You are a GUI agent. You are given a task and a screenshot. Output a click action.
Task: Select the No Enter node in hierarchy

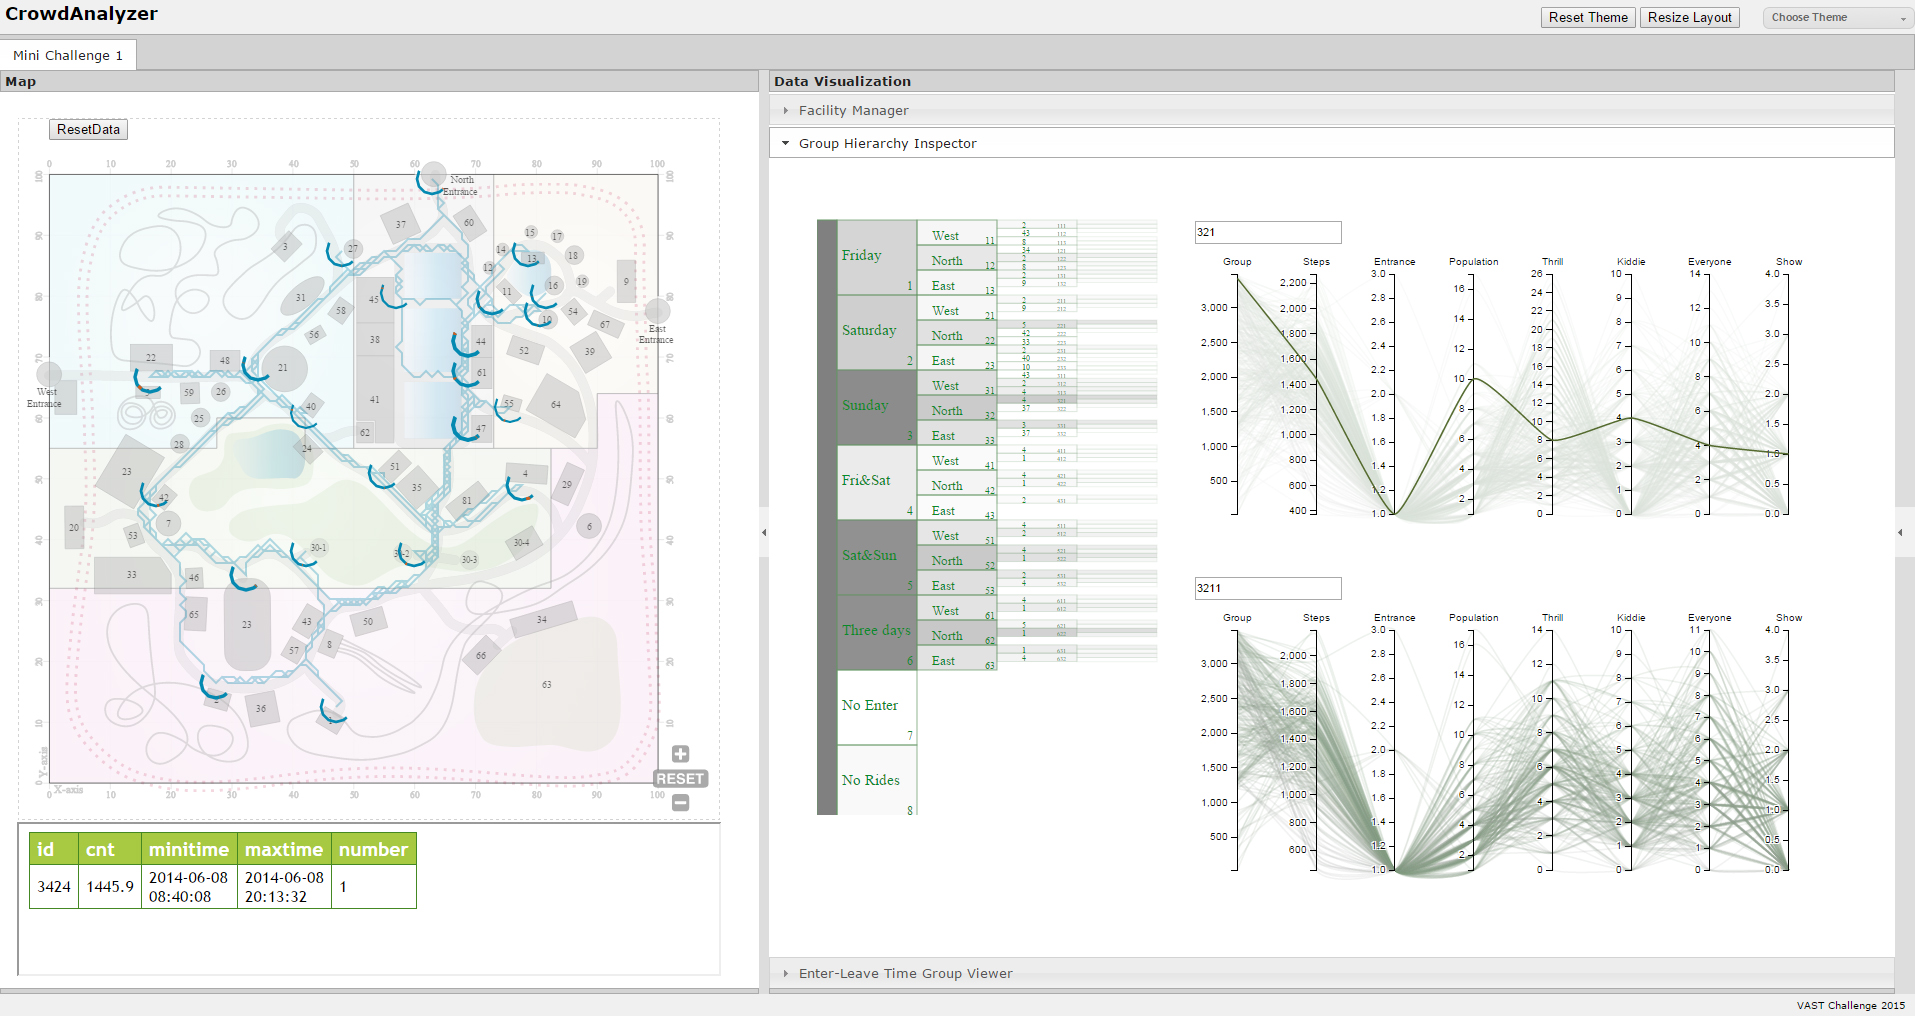click(877, 707)
